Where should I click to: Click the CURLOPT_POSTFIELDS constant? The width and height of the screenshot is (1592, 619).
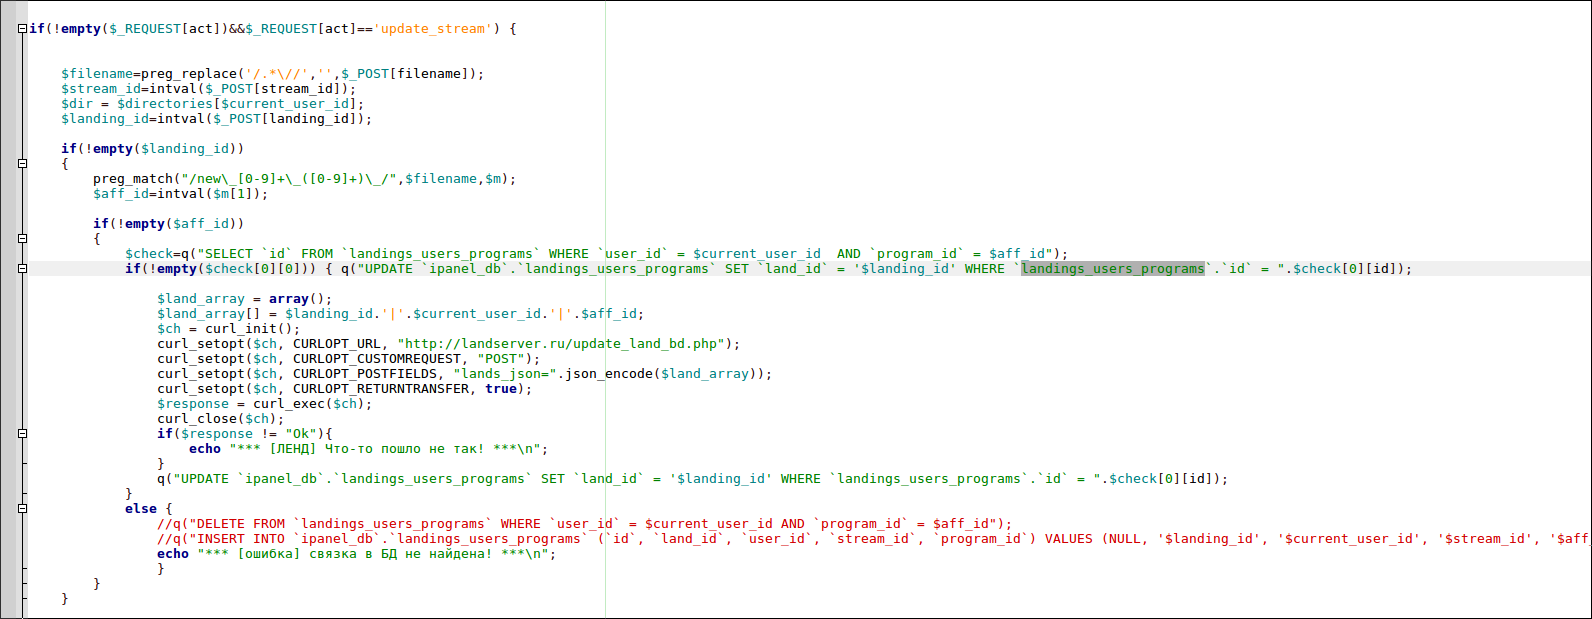point(365,374)
